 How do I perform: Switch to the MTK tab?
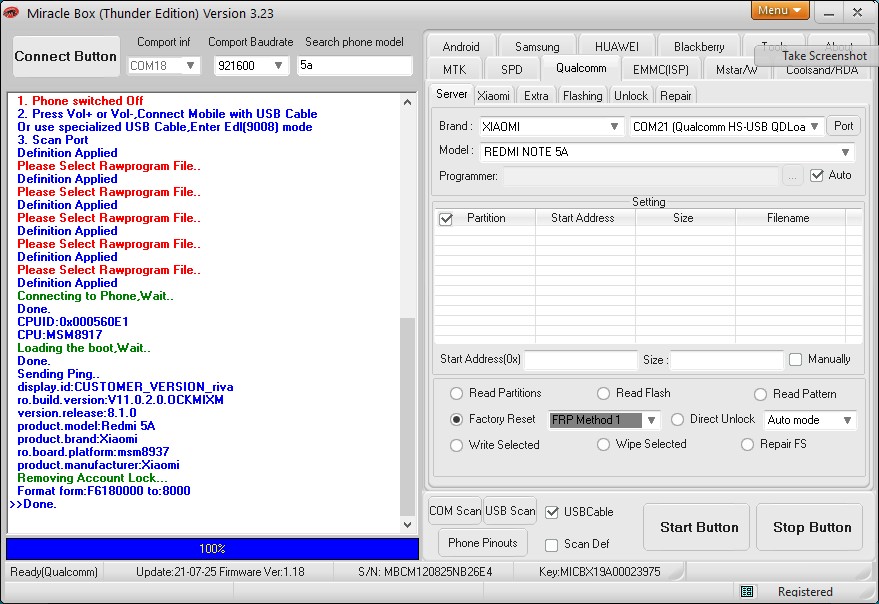pyautogui.click(x=454, y=70)
